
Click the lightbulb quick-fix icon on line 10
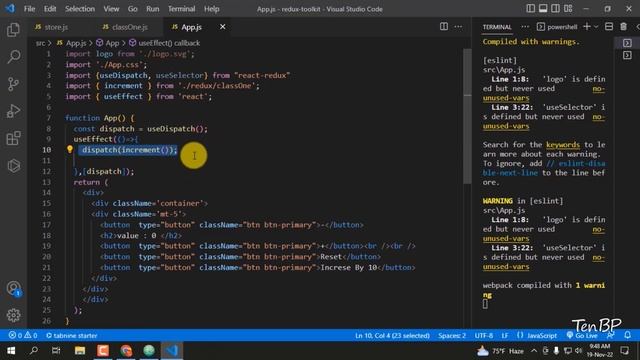tap(70, 150)
